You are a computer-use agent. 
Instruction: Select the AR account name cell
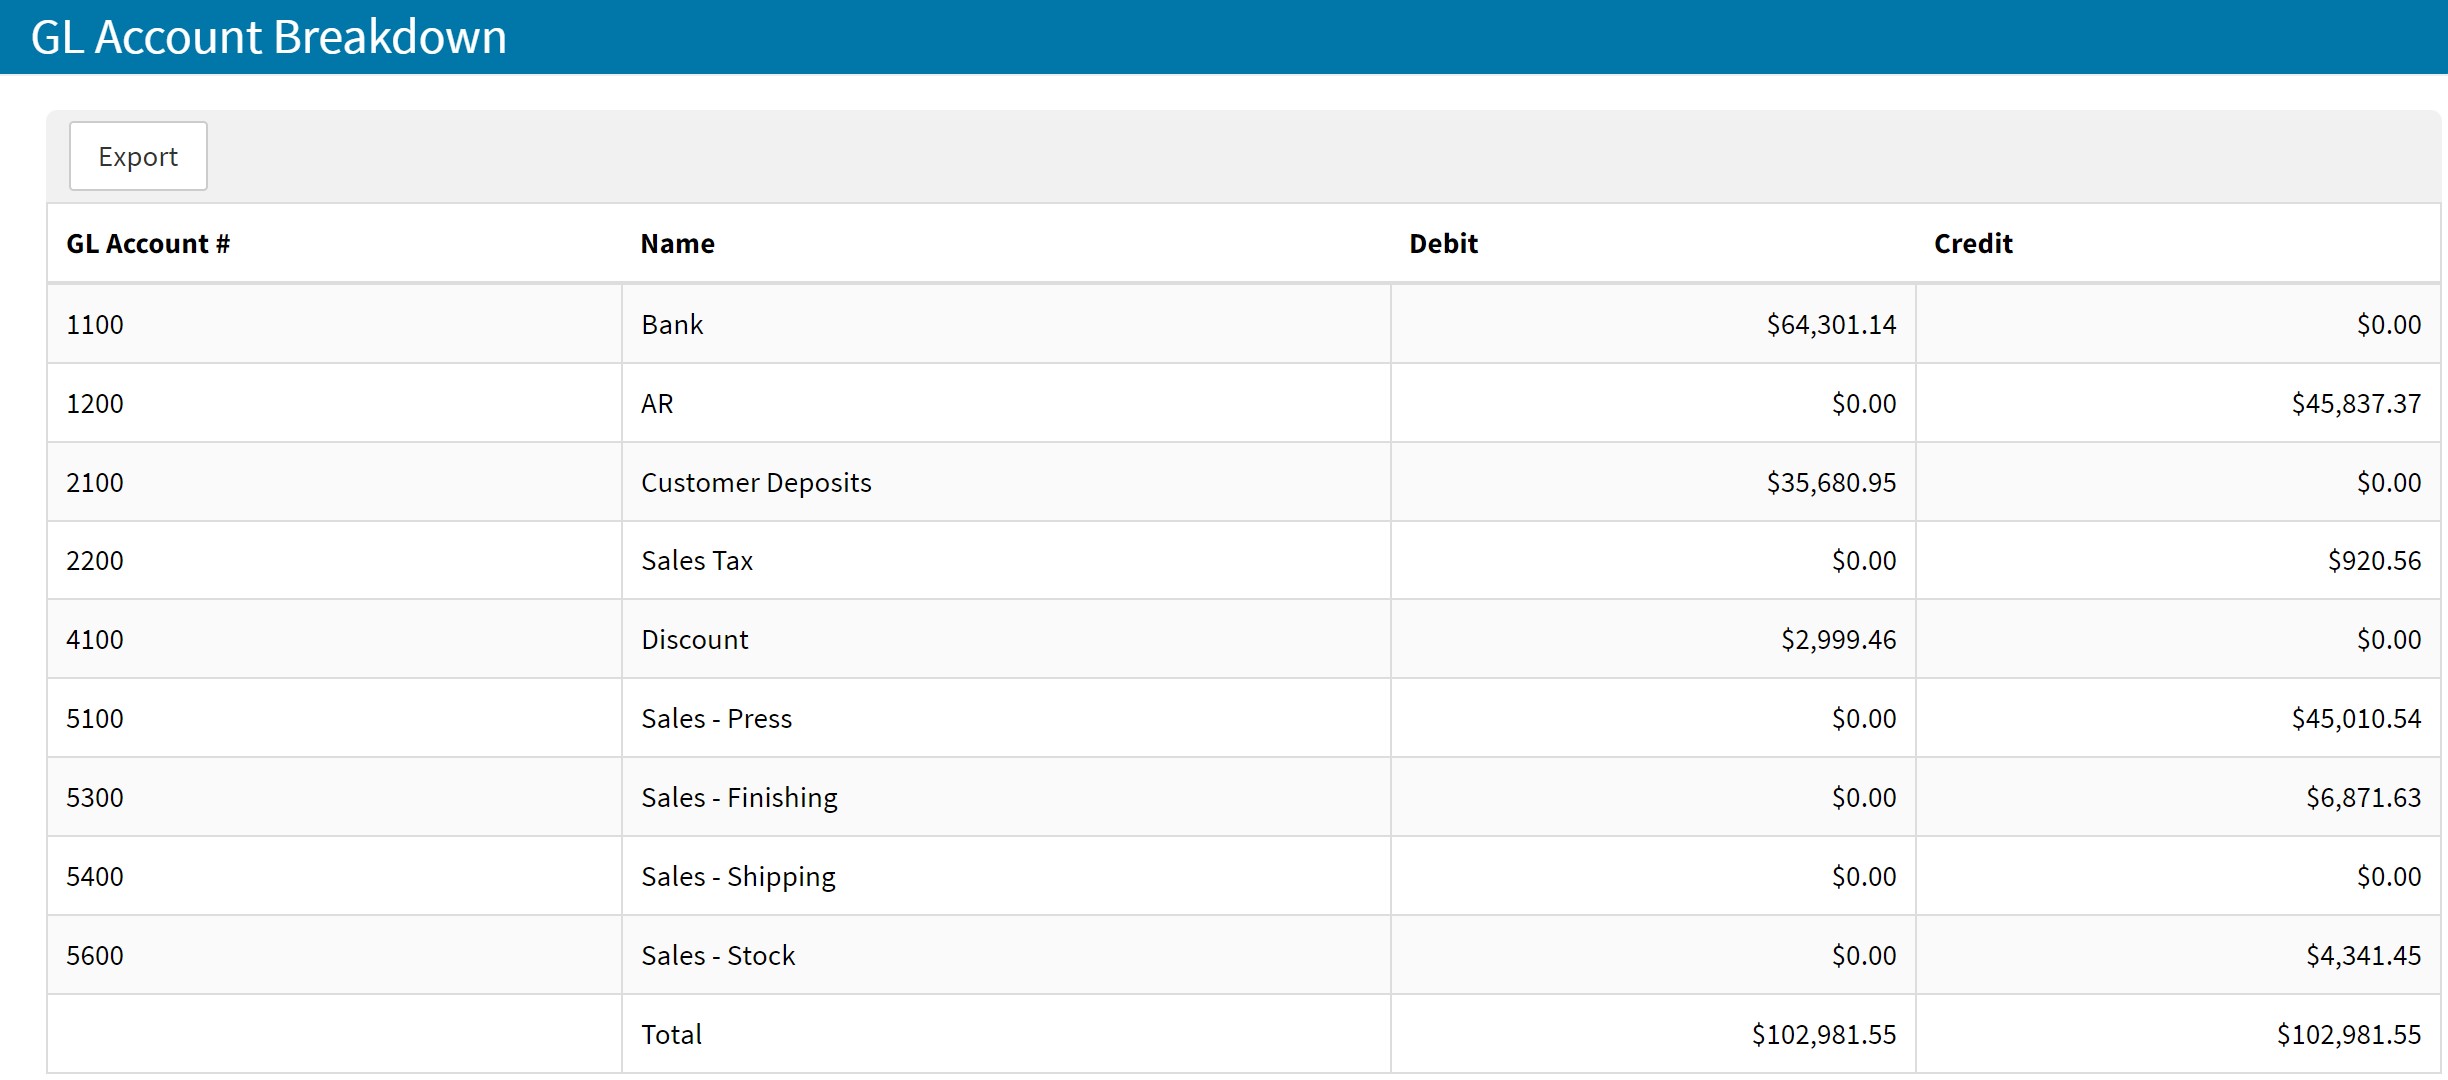coord(657,404)
